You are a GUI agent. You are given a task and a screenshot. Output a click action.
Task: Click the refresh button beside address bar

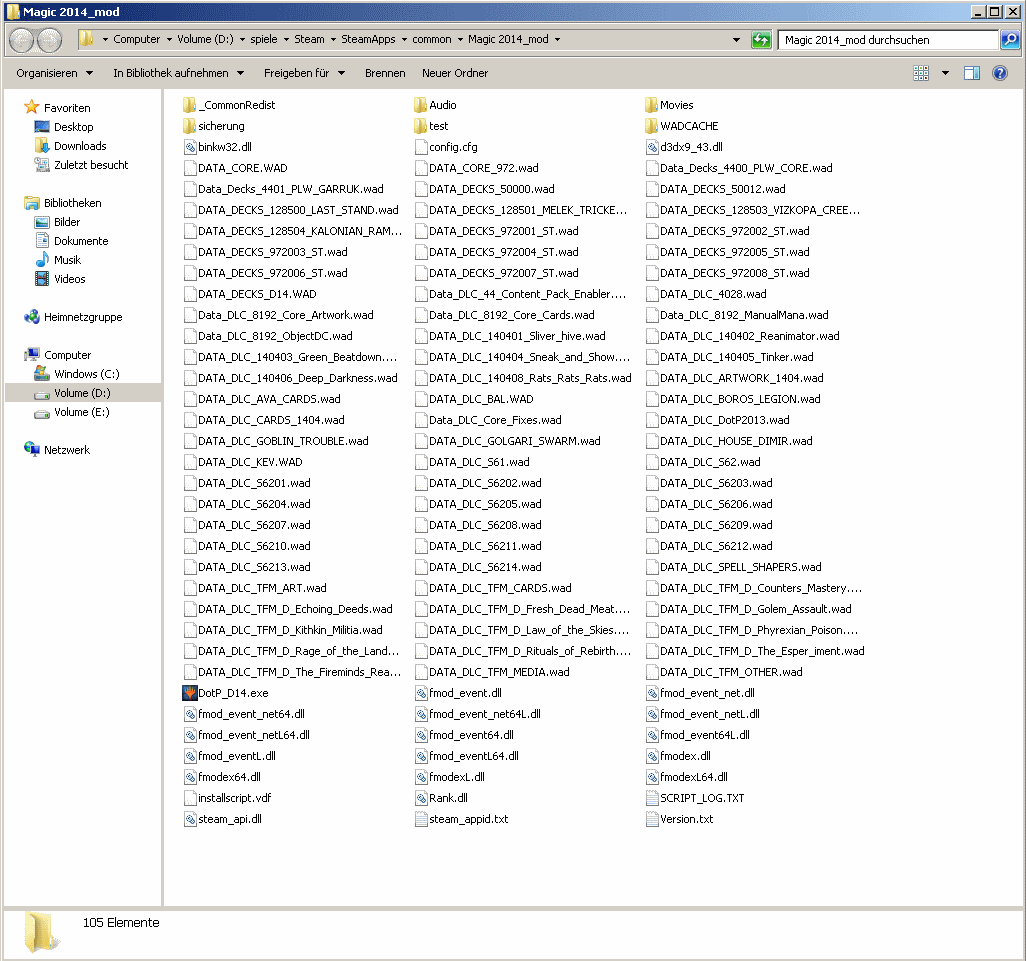761,40
